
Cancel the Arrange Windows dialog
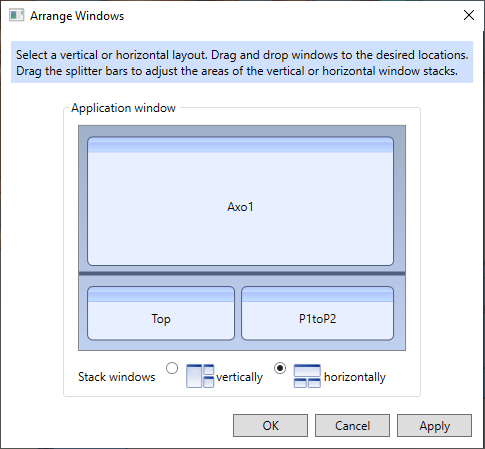[352, 425]
